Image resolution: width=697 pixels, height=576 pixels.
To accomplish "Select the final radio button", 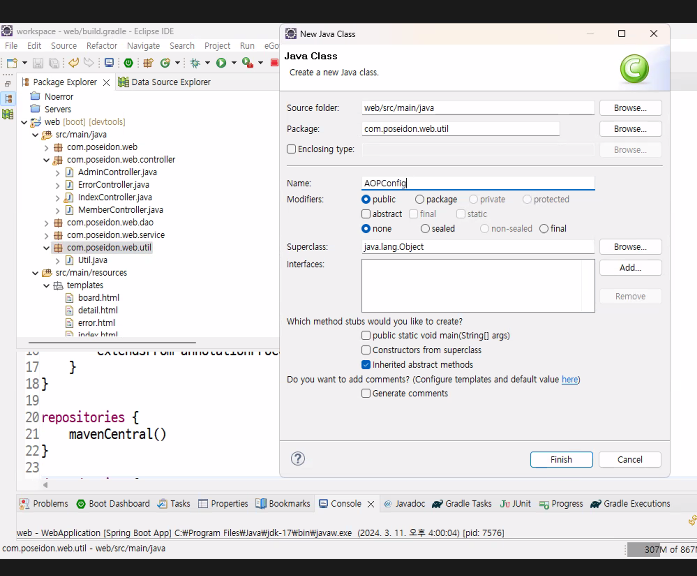I will [544, 228].
